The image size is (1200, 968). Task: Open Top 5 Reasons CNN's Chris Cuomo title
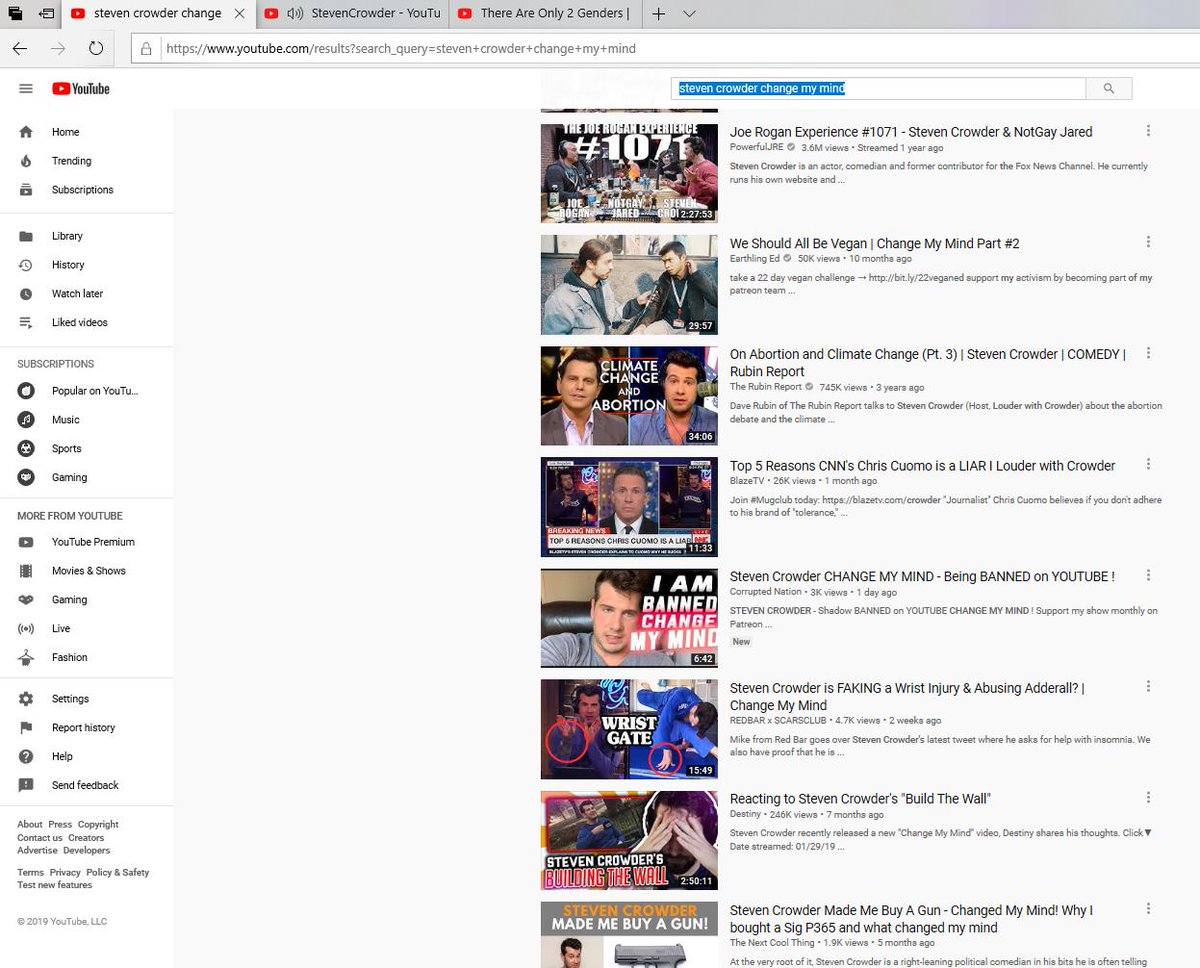coord(922,466)
